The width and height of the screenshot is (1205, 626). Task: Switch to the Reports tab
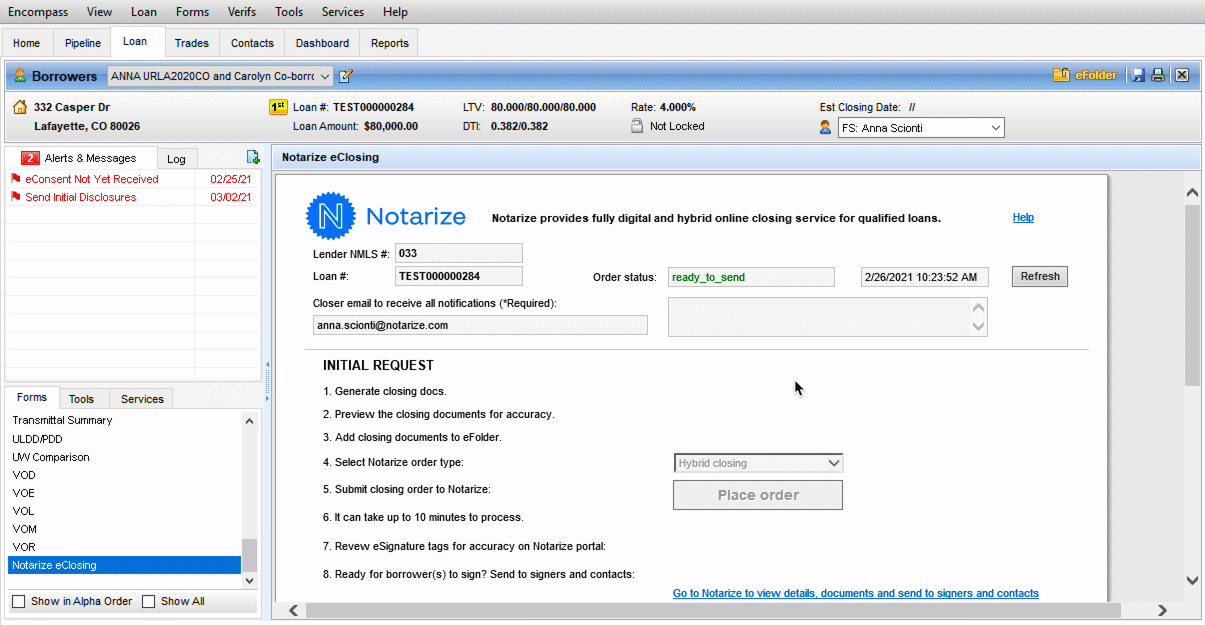tap(390, 43)
